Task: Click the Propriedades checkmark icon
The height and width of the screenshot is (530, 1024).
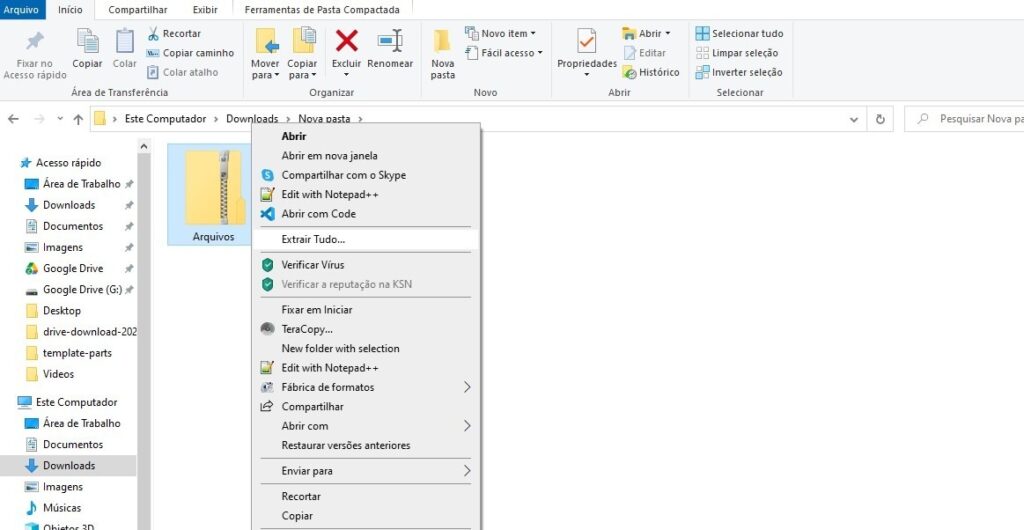Action: point(586,40)
